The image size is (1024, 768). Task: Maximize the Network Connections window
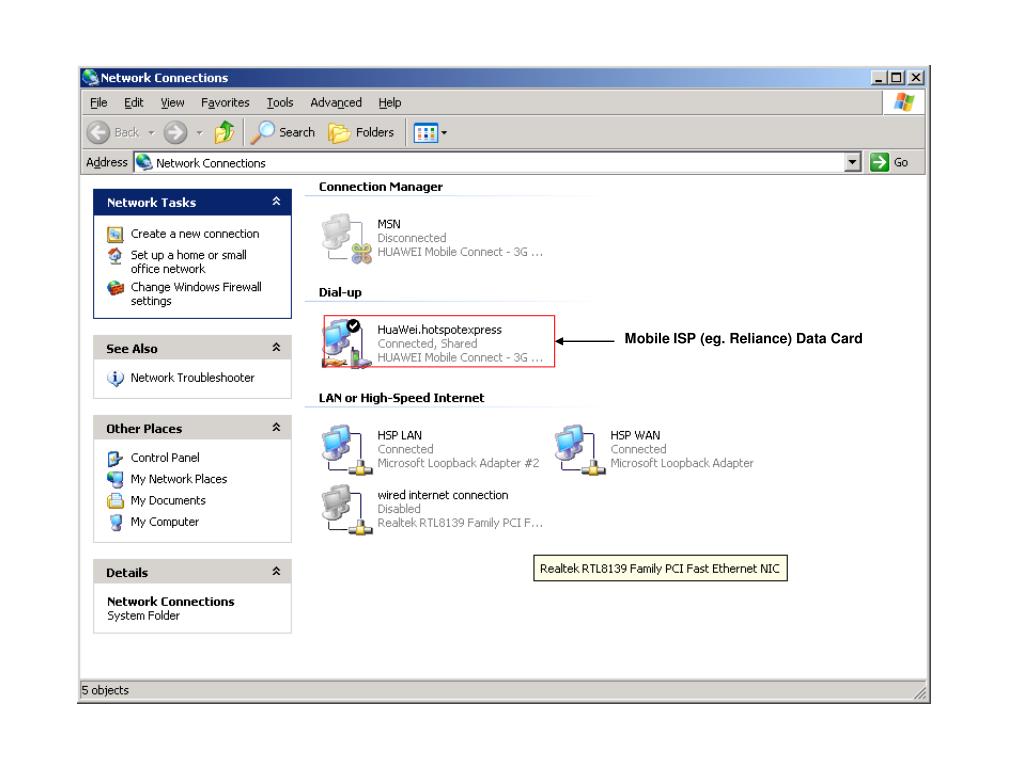click(x=896, y=78)
